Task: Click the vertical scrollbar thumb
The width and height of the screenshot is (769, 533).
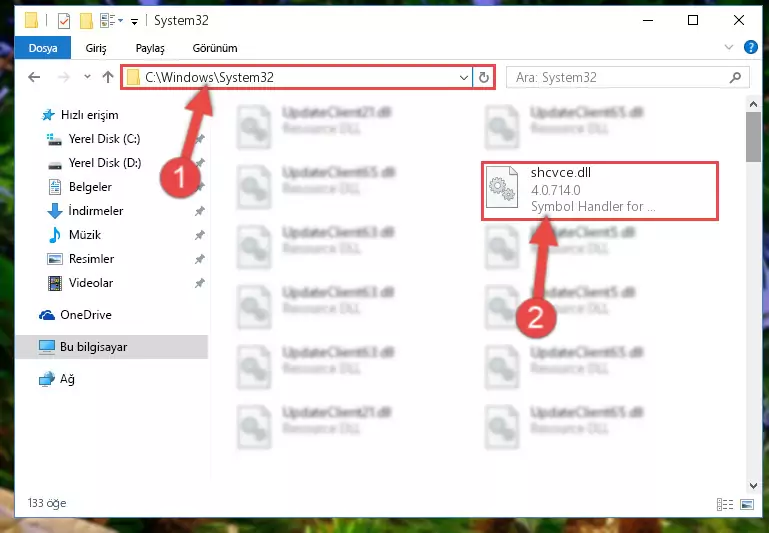Action: (753, 137)
